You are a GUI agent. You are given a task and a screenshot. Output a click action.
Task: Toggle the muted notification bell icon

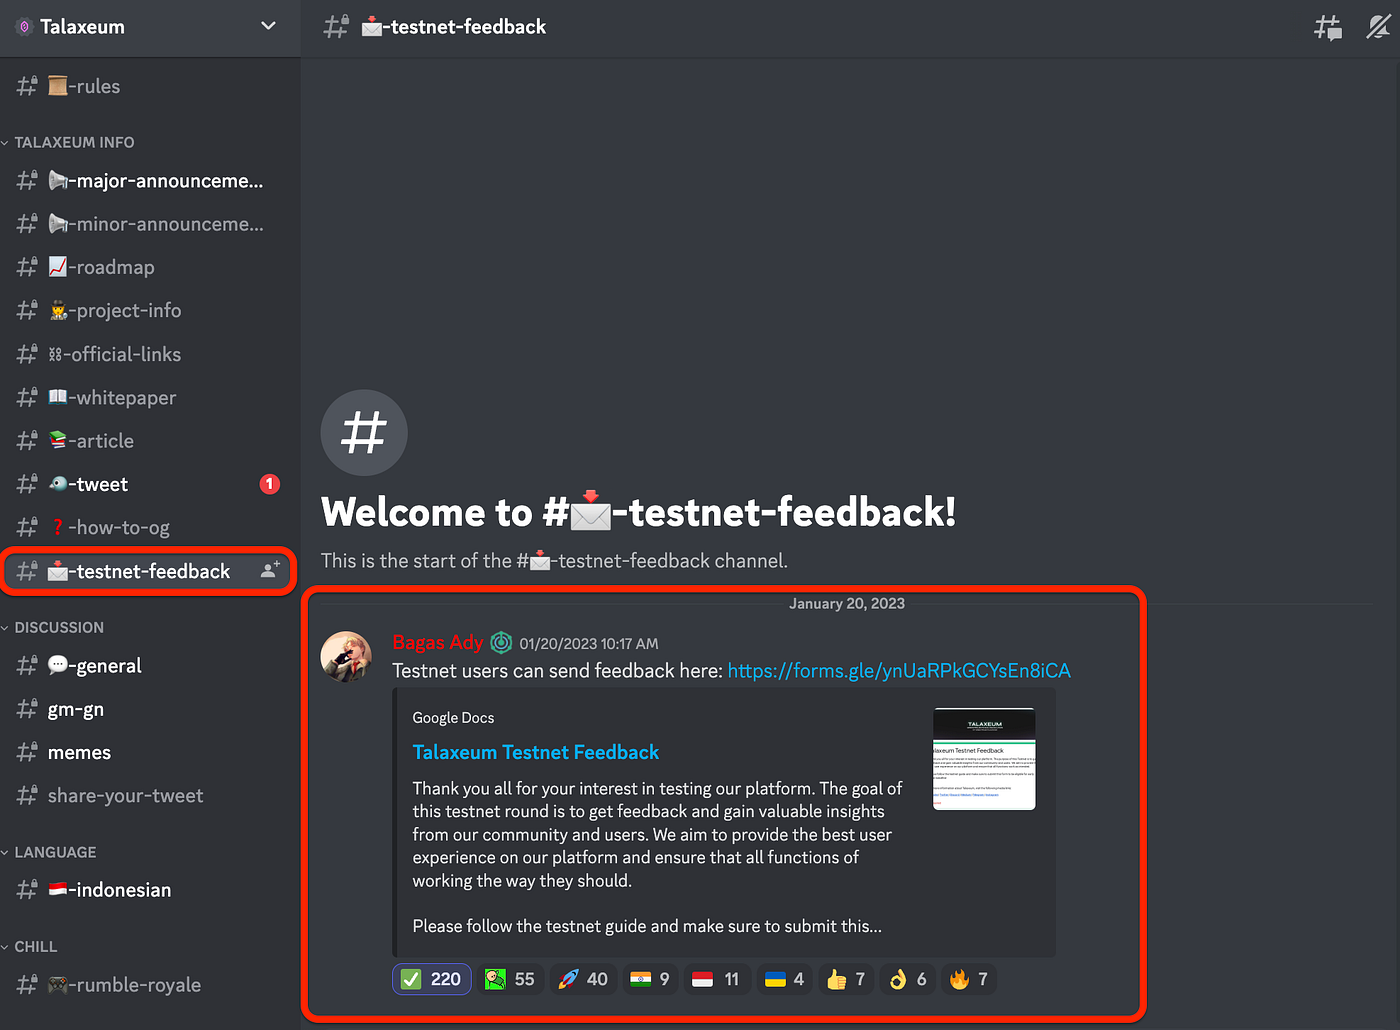1379,27
